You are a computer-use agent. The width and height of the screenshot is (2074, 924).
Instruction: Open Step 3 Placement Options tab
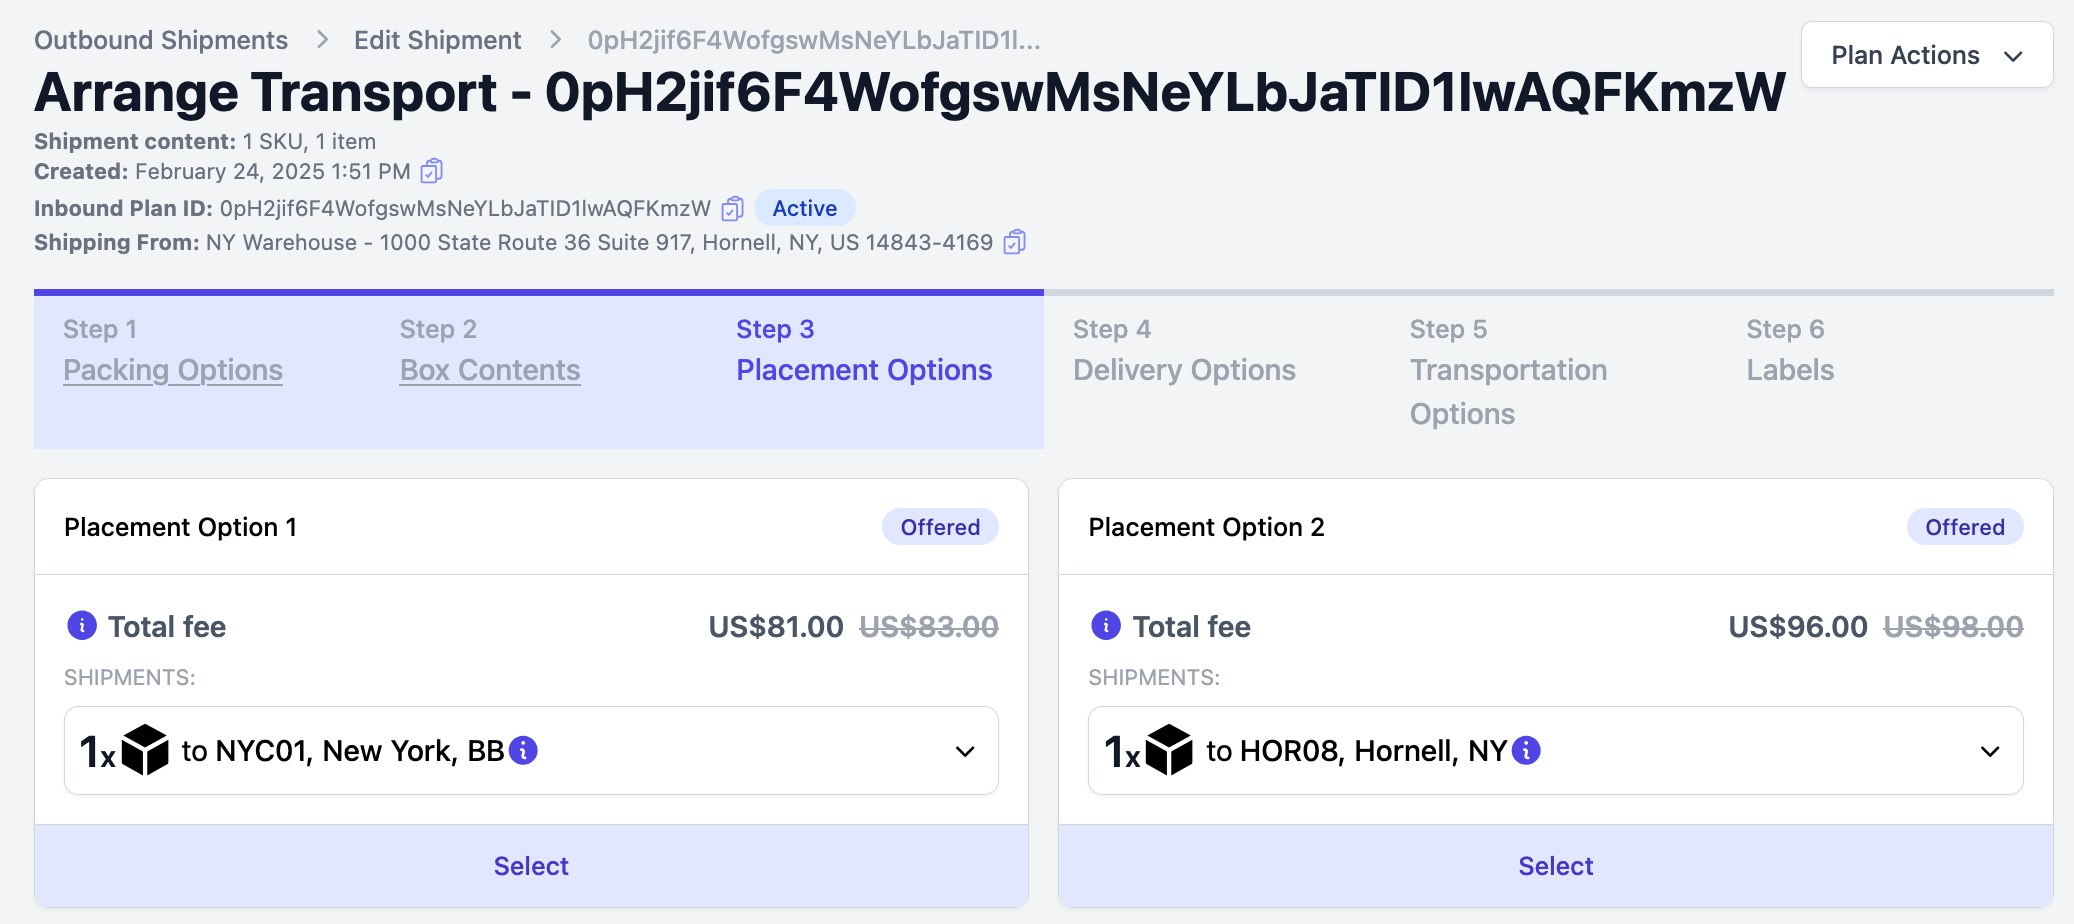(864, 370)
